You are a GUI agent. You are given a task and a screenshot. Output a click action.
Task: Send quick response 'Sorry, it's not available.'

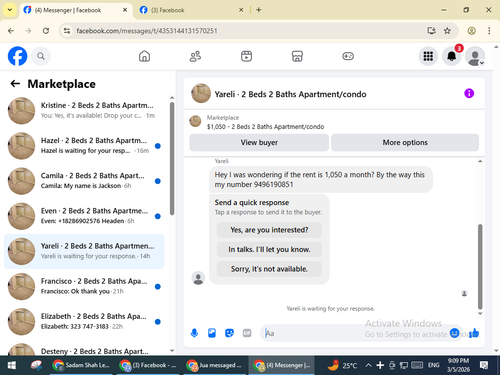[269, 269]
